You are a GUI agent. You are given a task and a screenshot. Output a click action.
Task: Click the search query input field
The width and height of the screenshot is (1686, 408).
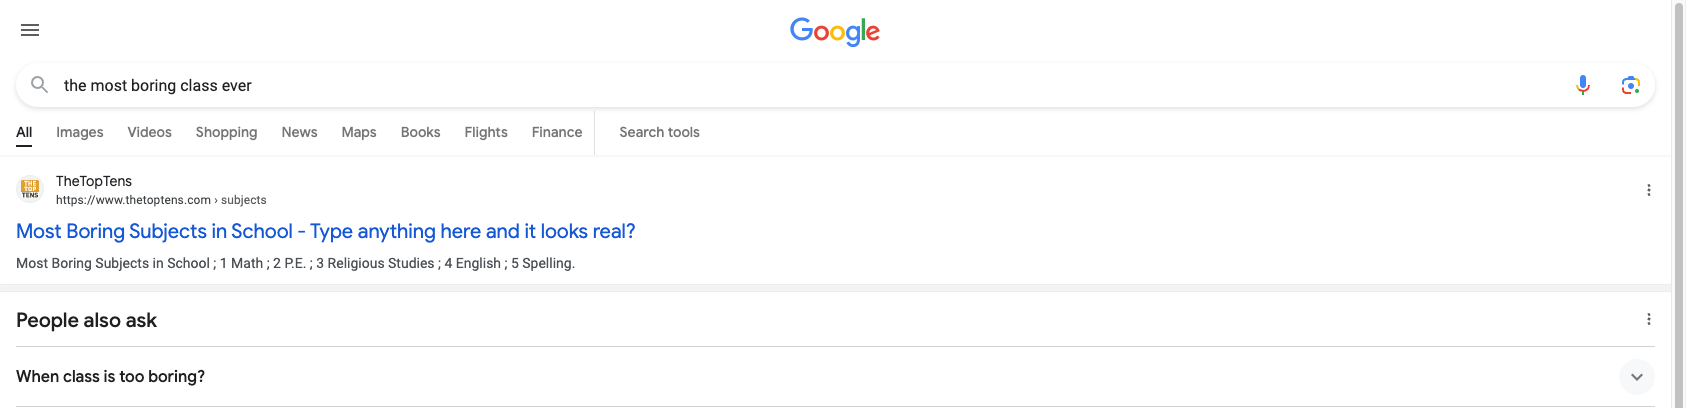coord(800,85)
